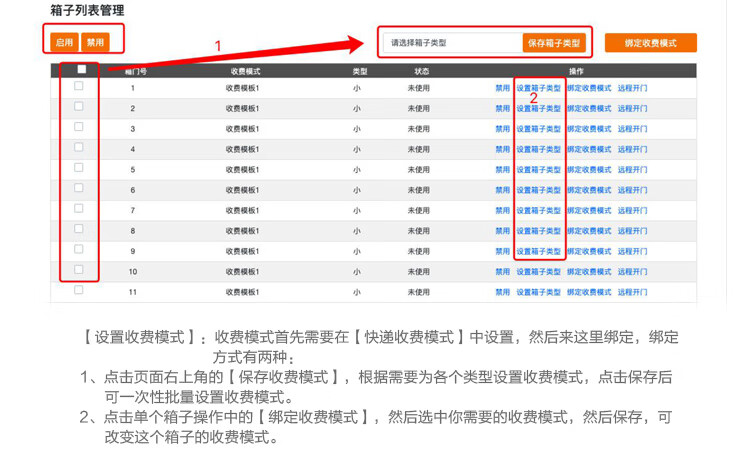Click the orange 禁用 button above the table
The height and width of the screenshot is (474, 750).
pos(95,43)
